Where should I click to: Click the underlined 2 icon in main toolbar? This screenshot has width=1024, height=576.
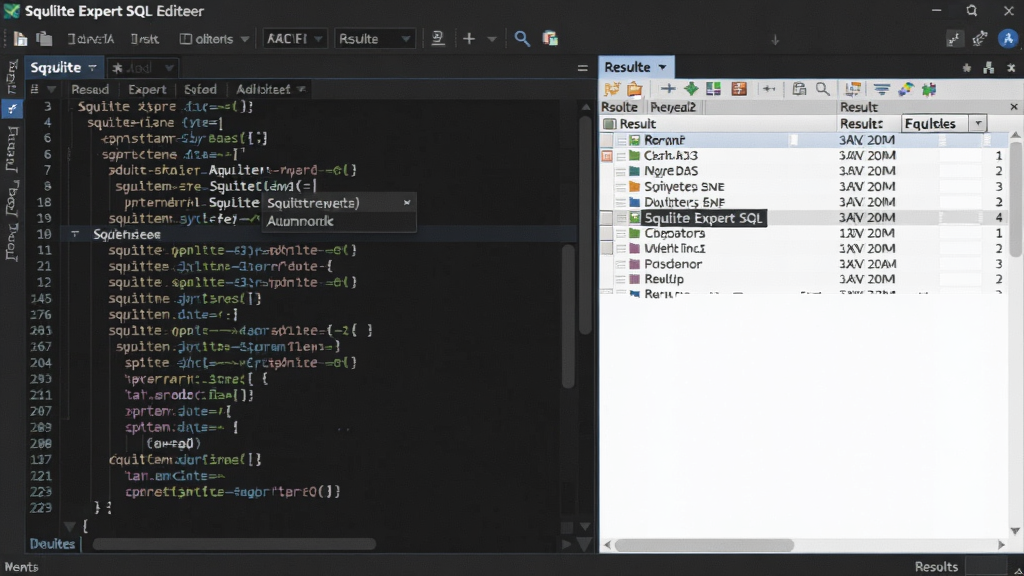pyautogui.click(x=438, y=39)
